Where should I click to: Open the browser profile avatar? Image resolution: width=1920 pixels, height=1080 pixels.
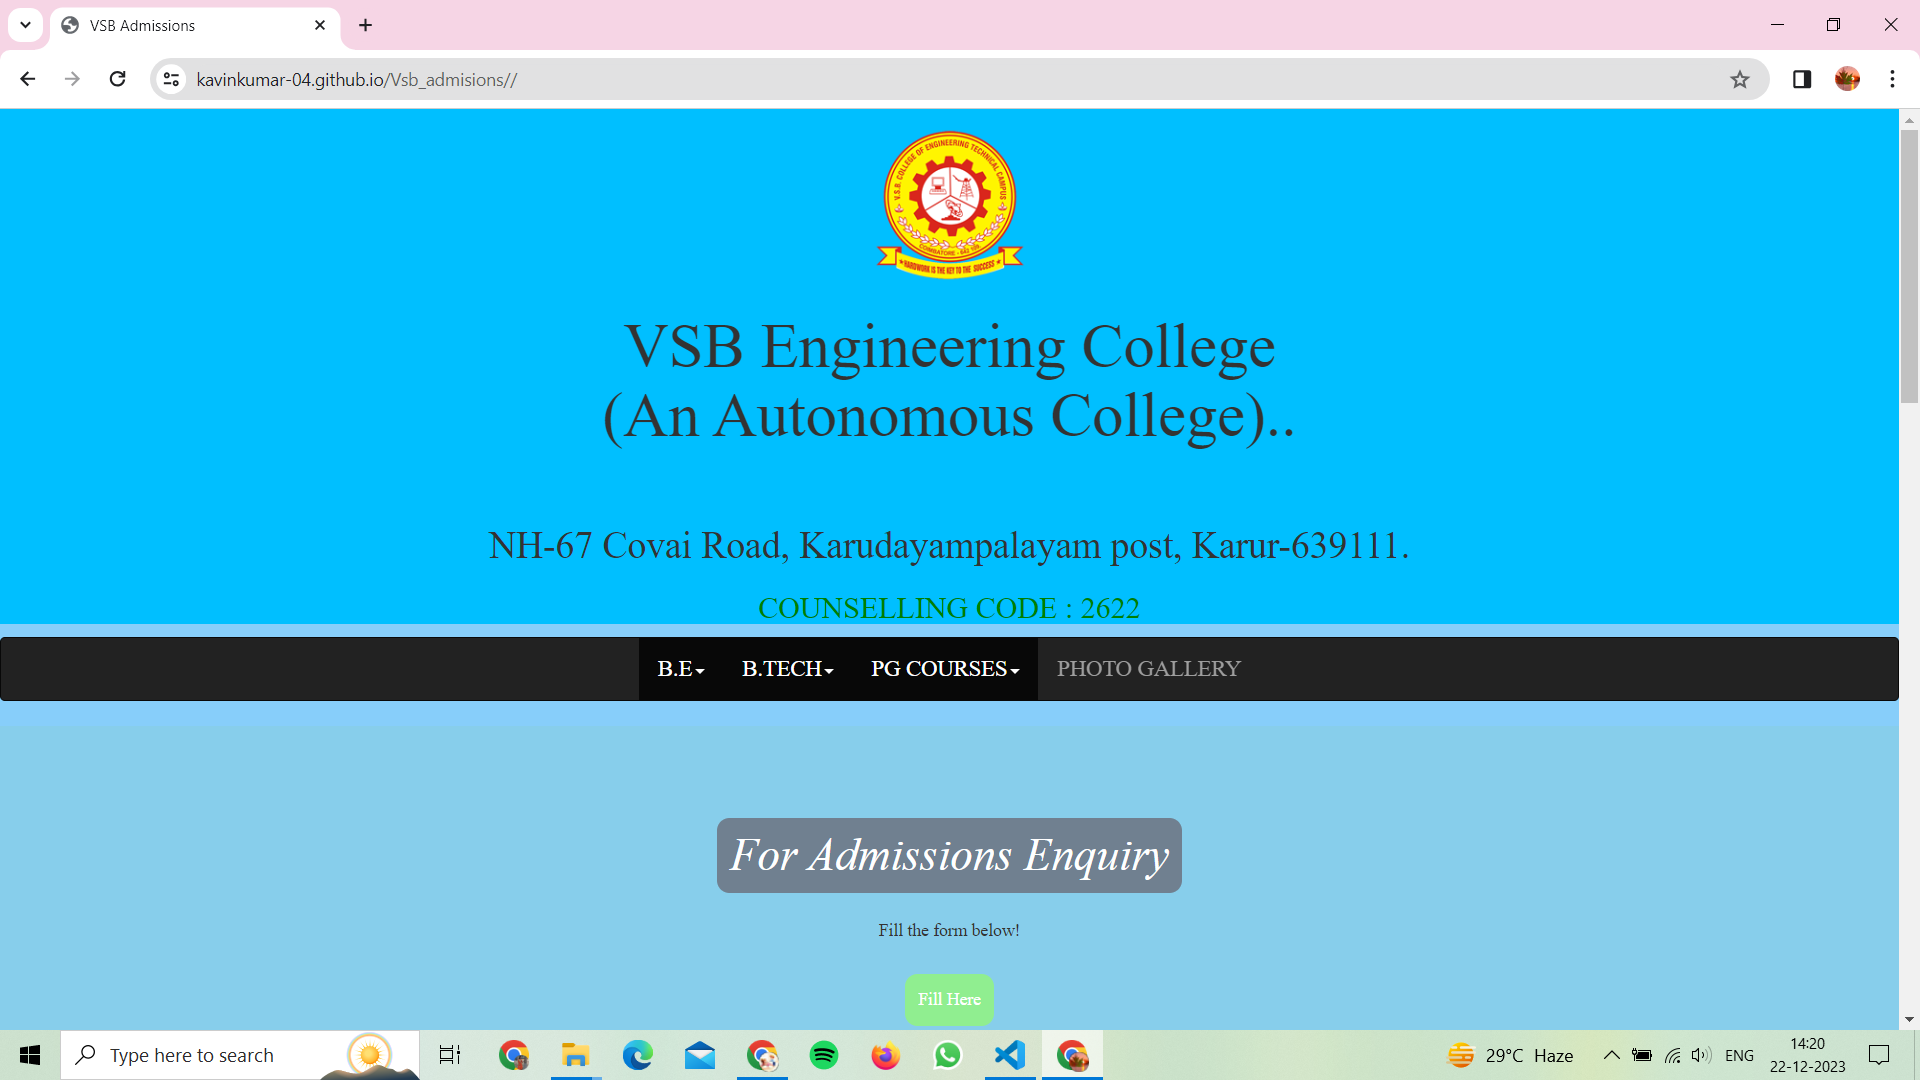(x=1848, y=79)
